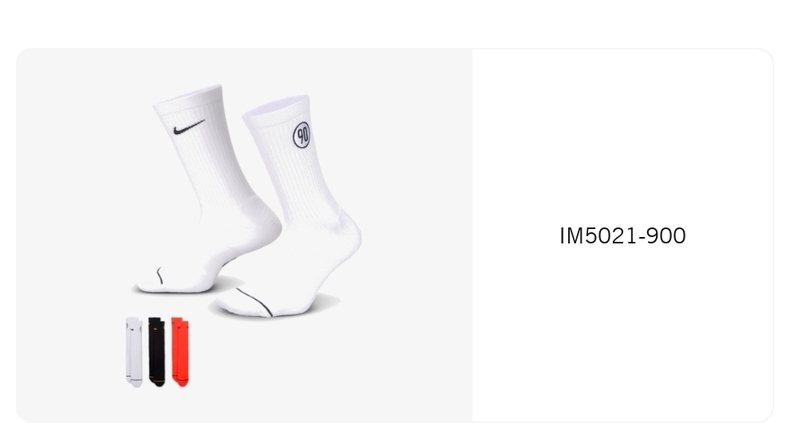Click the small toe seam mark on the left sock

coord(160,275)
